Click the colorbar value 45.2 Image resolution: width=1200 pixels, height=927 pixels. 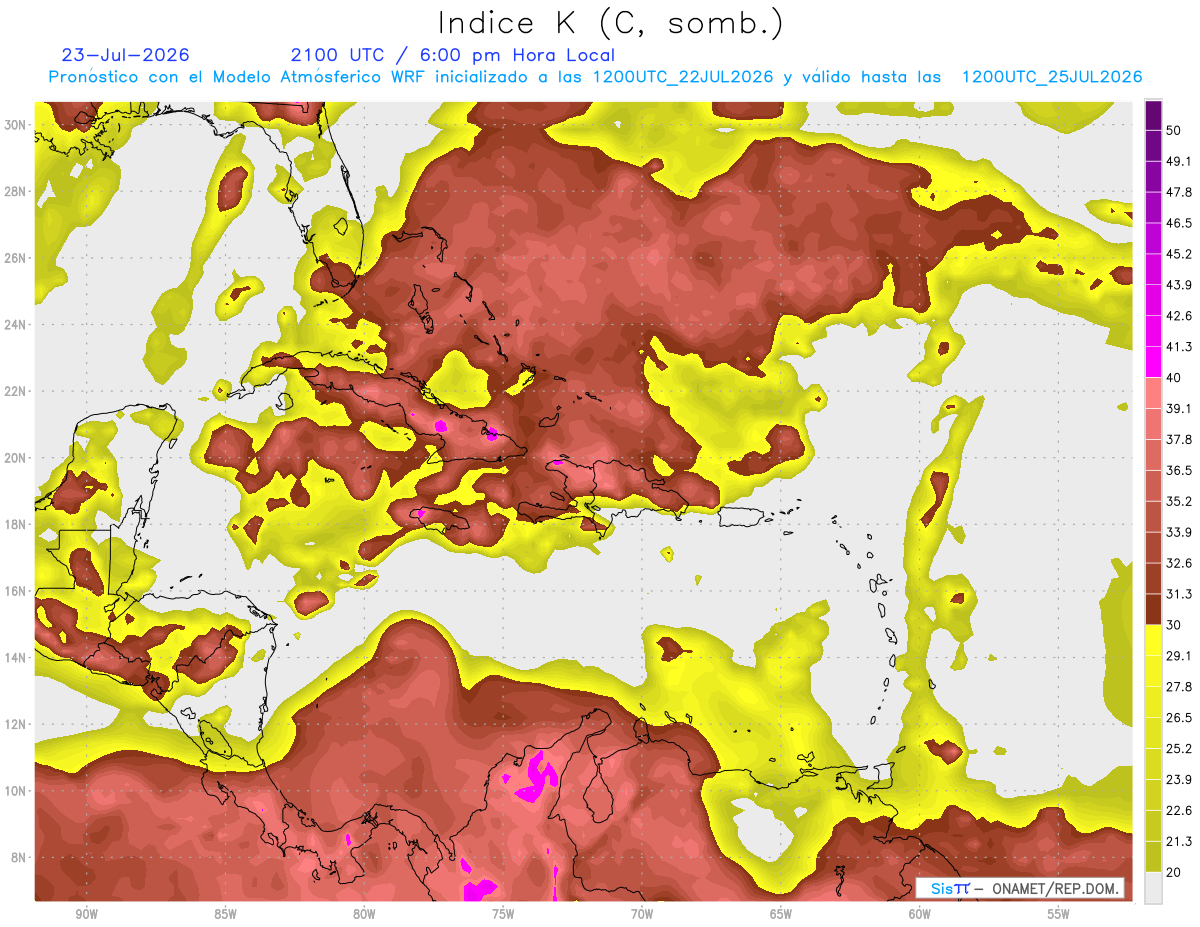coord(1178,254)
